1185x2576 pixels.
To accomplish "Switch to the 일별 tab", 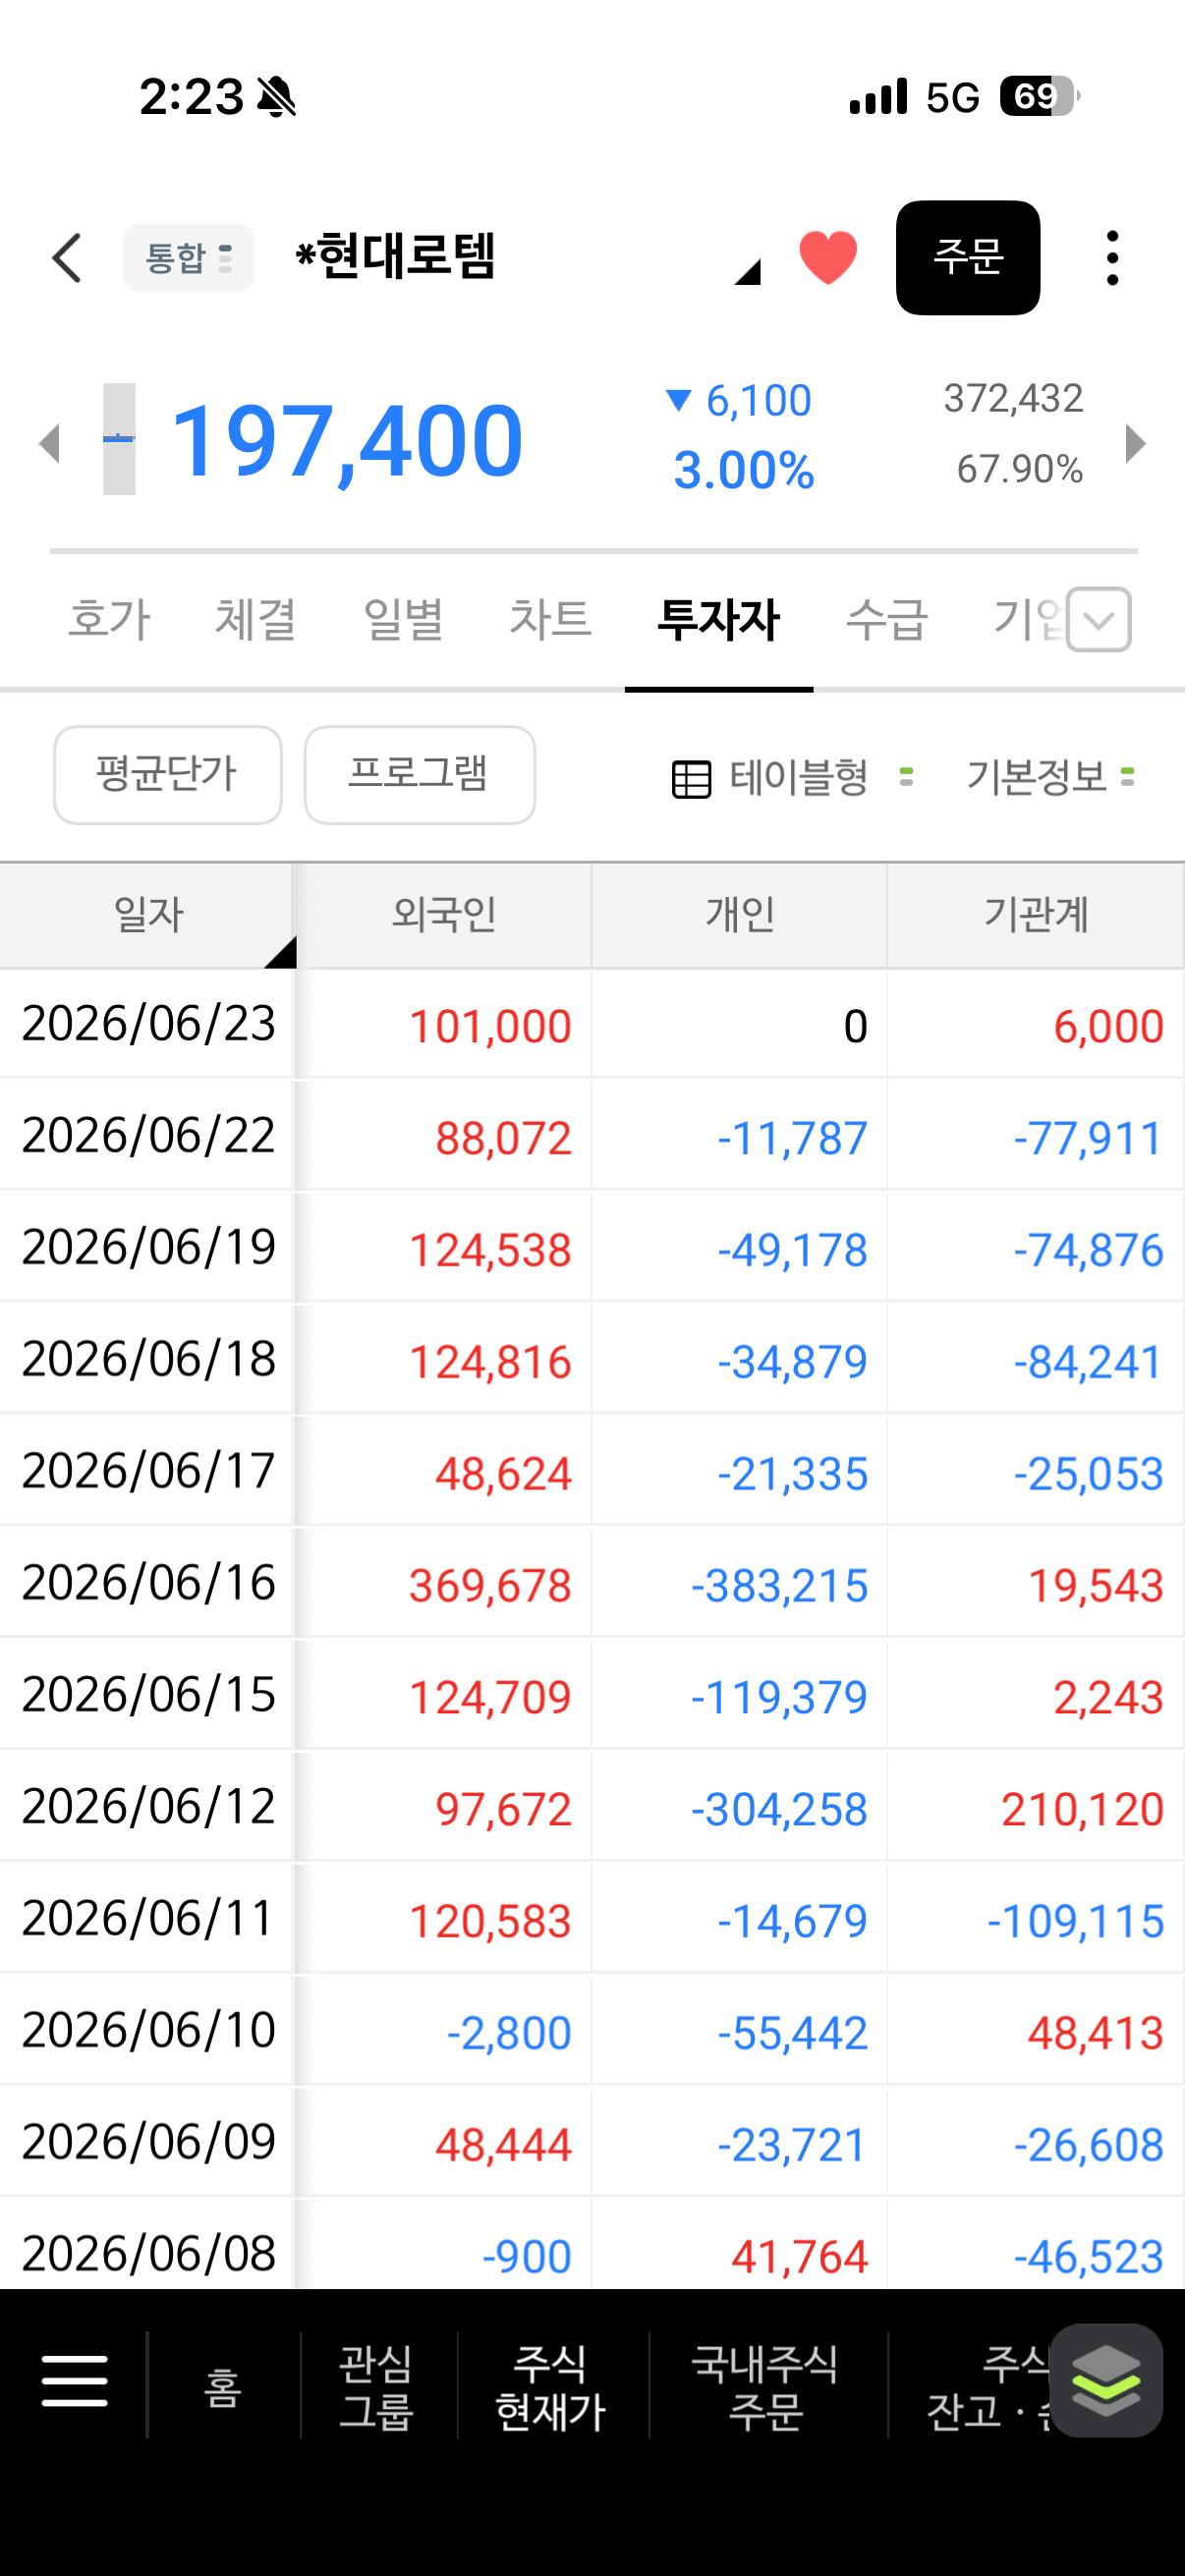I will click(x=403, y=619).
